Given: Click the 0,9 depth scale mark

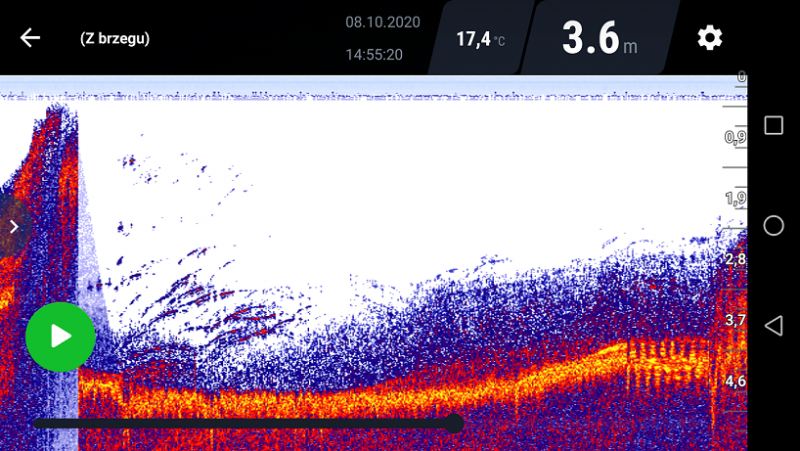Looking at the screenshot, I should 735,137.
